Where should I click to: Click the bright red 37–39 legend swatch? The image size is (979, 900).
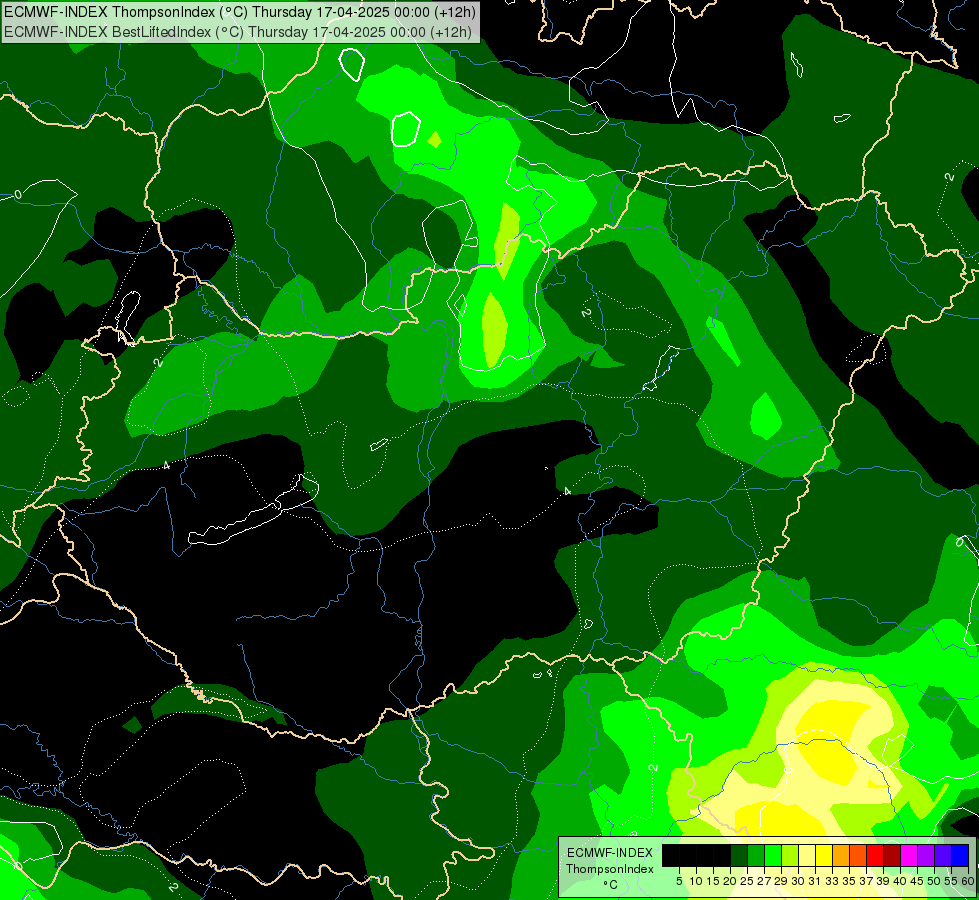tap(874, 855)
